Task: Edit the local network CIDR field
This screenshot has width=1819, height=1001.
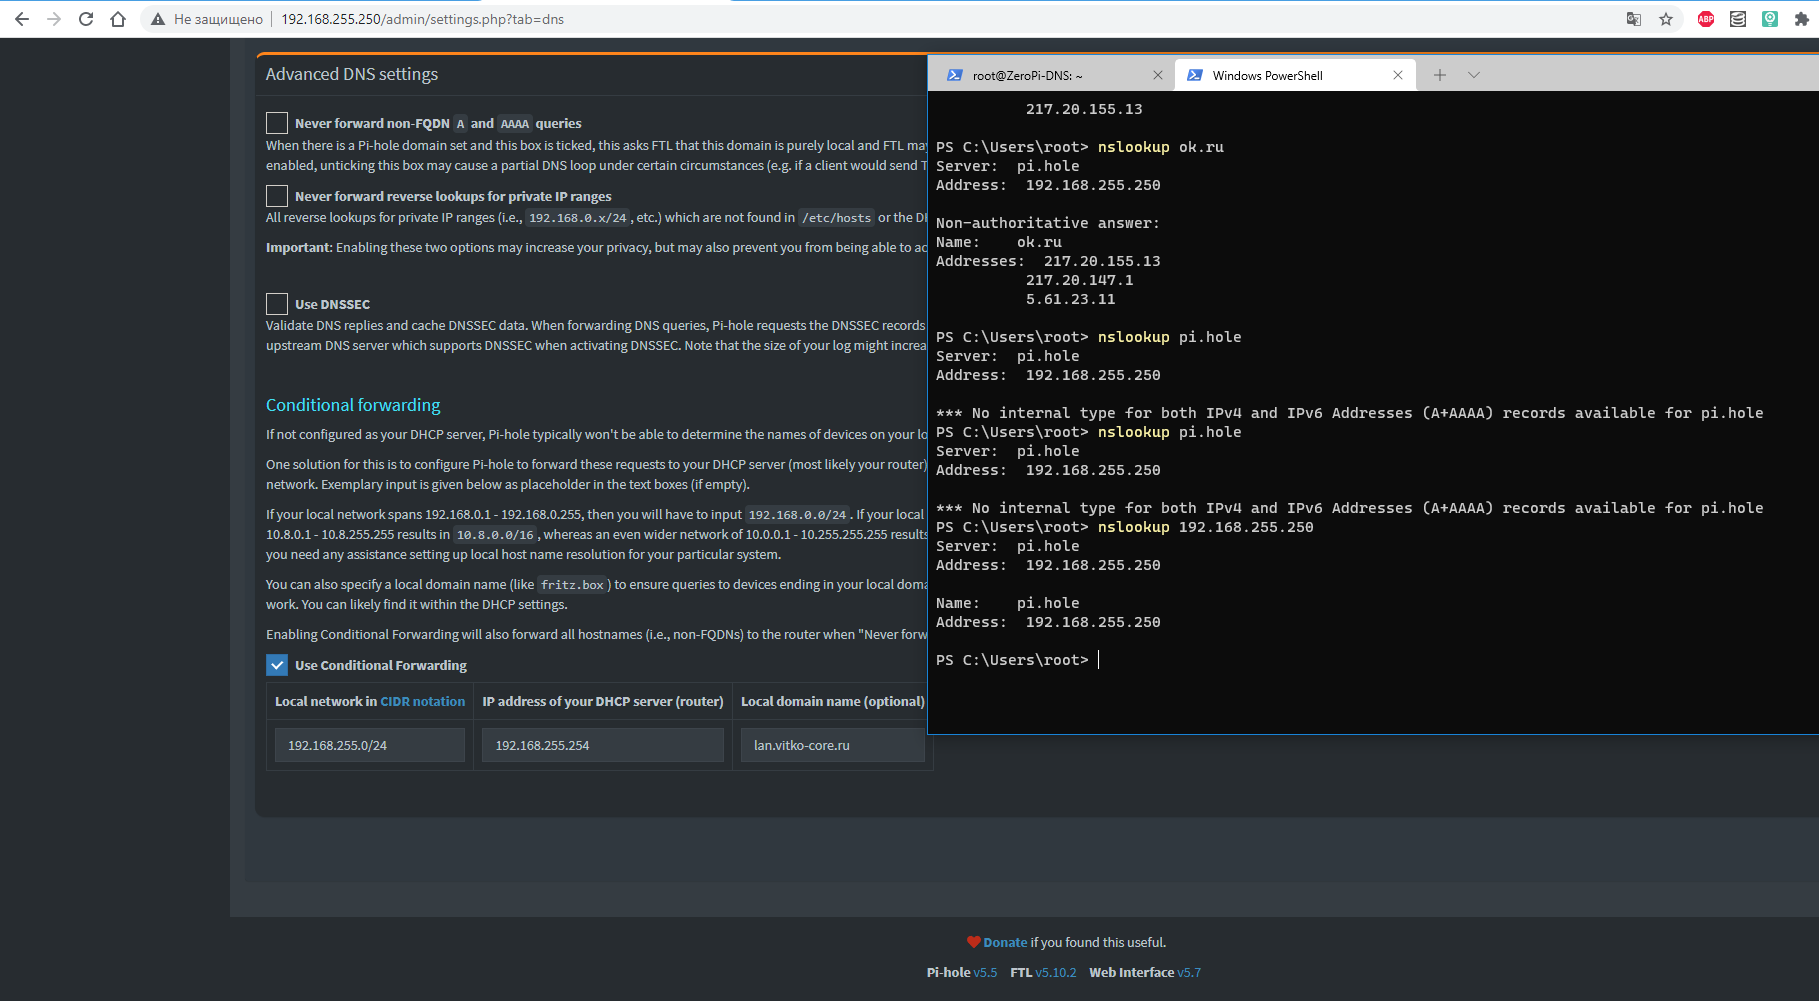Action: (370, 745)
